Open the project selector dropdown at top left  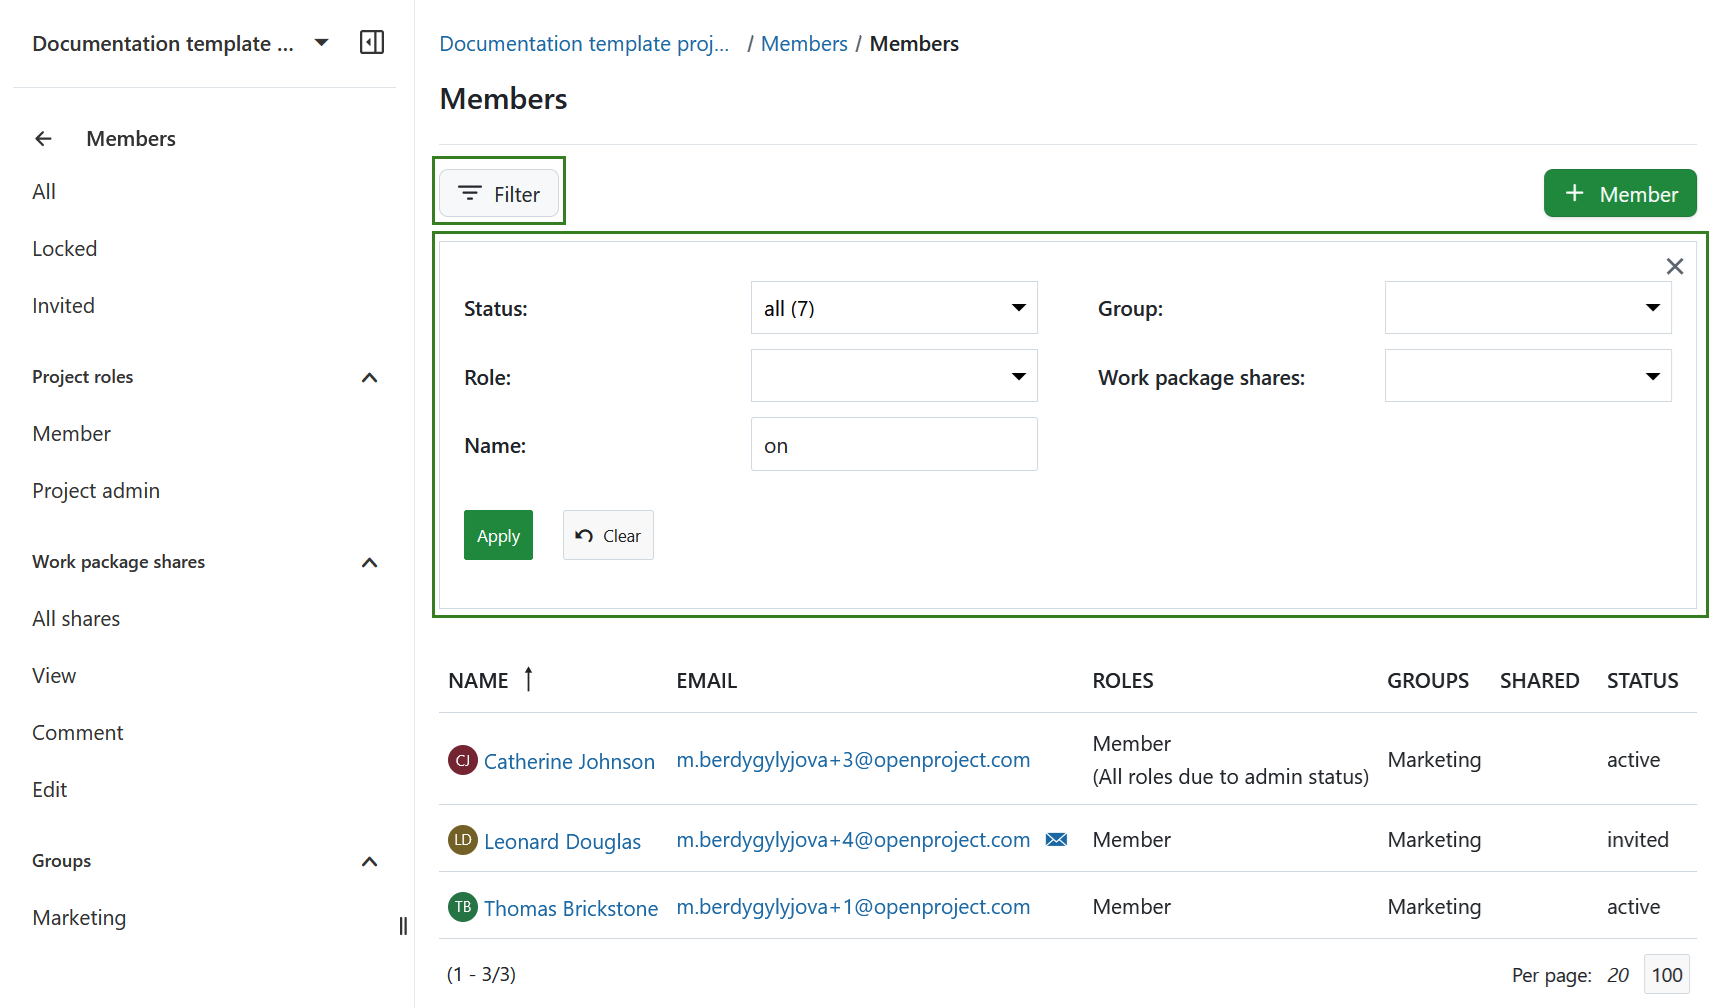click(x=320, y=42)
